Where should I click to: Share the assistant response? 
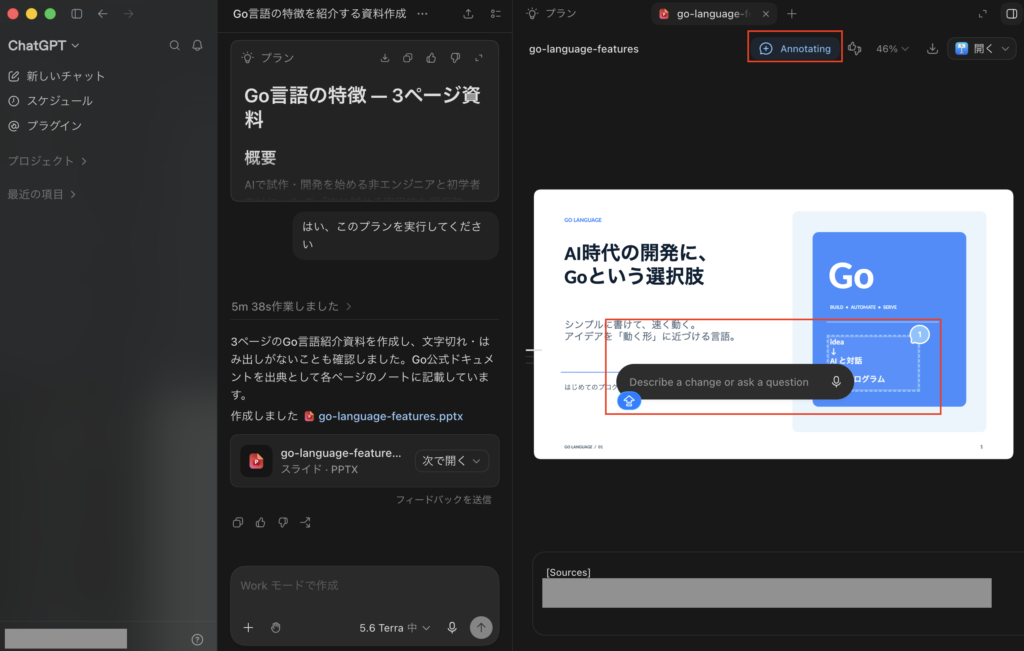click(306, 522)
